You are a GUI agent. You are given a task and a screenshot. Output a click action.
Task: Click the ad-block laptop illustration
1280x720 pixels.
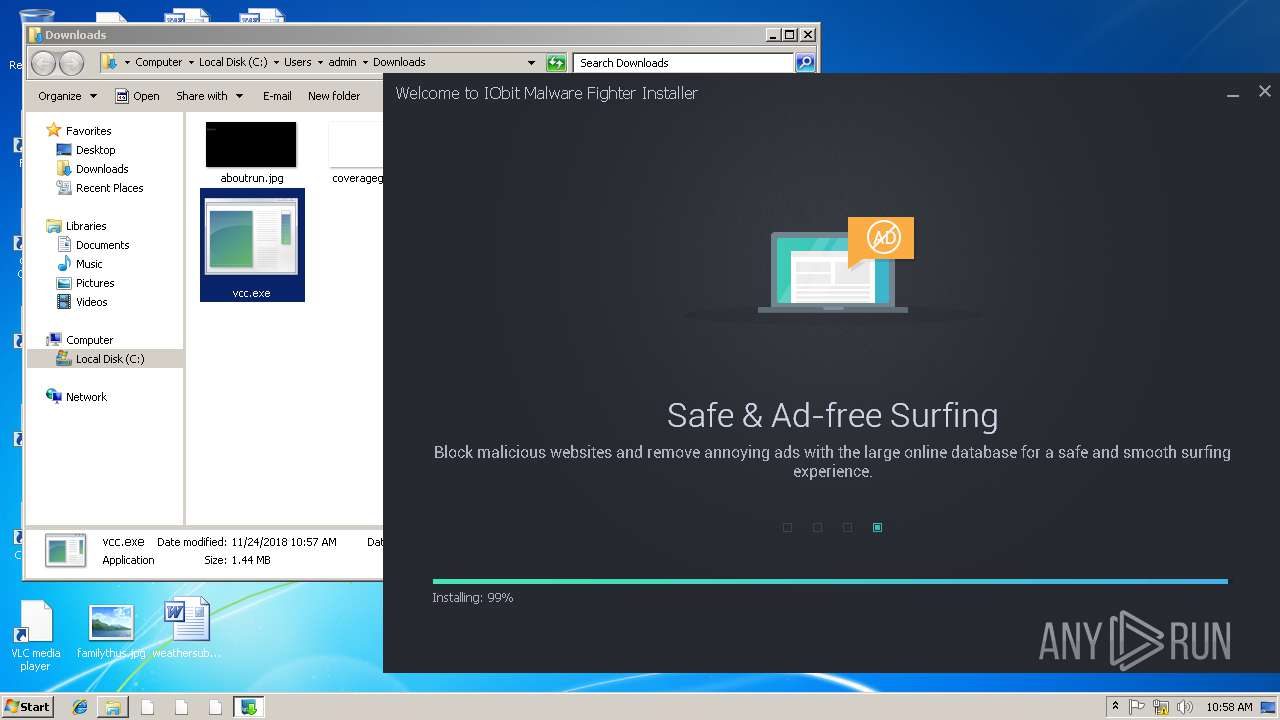[835, 266]
